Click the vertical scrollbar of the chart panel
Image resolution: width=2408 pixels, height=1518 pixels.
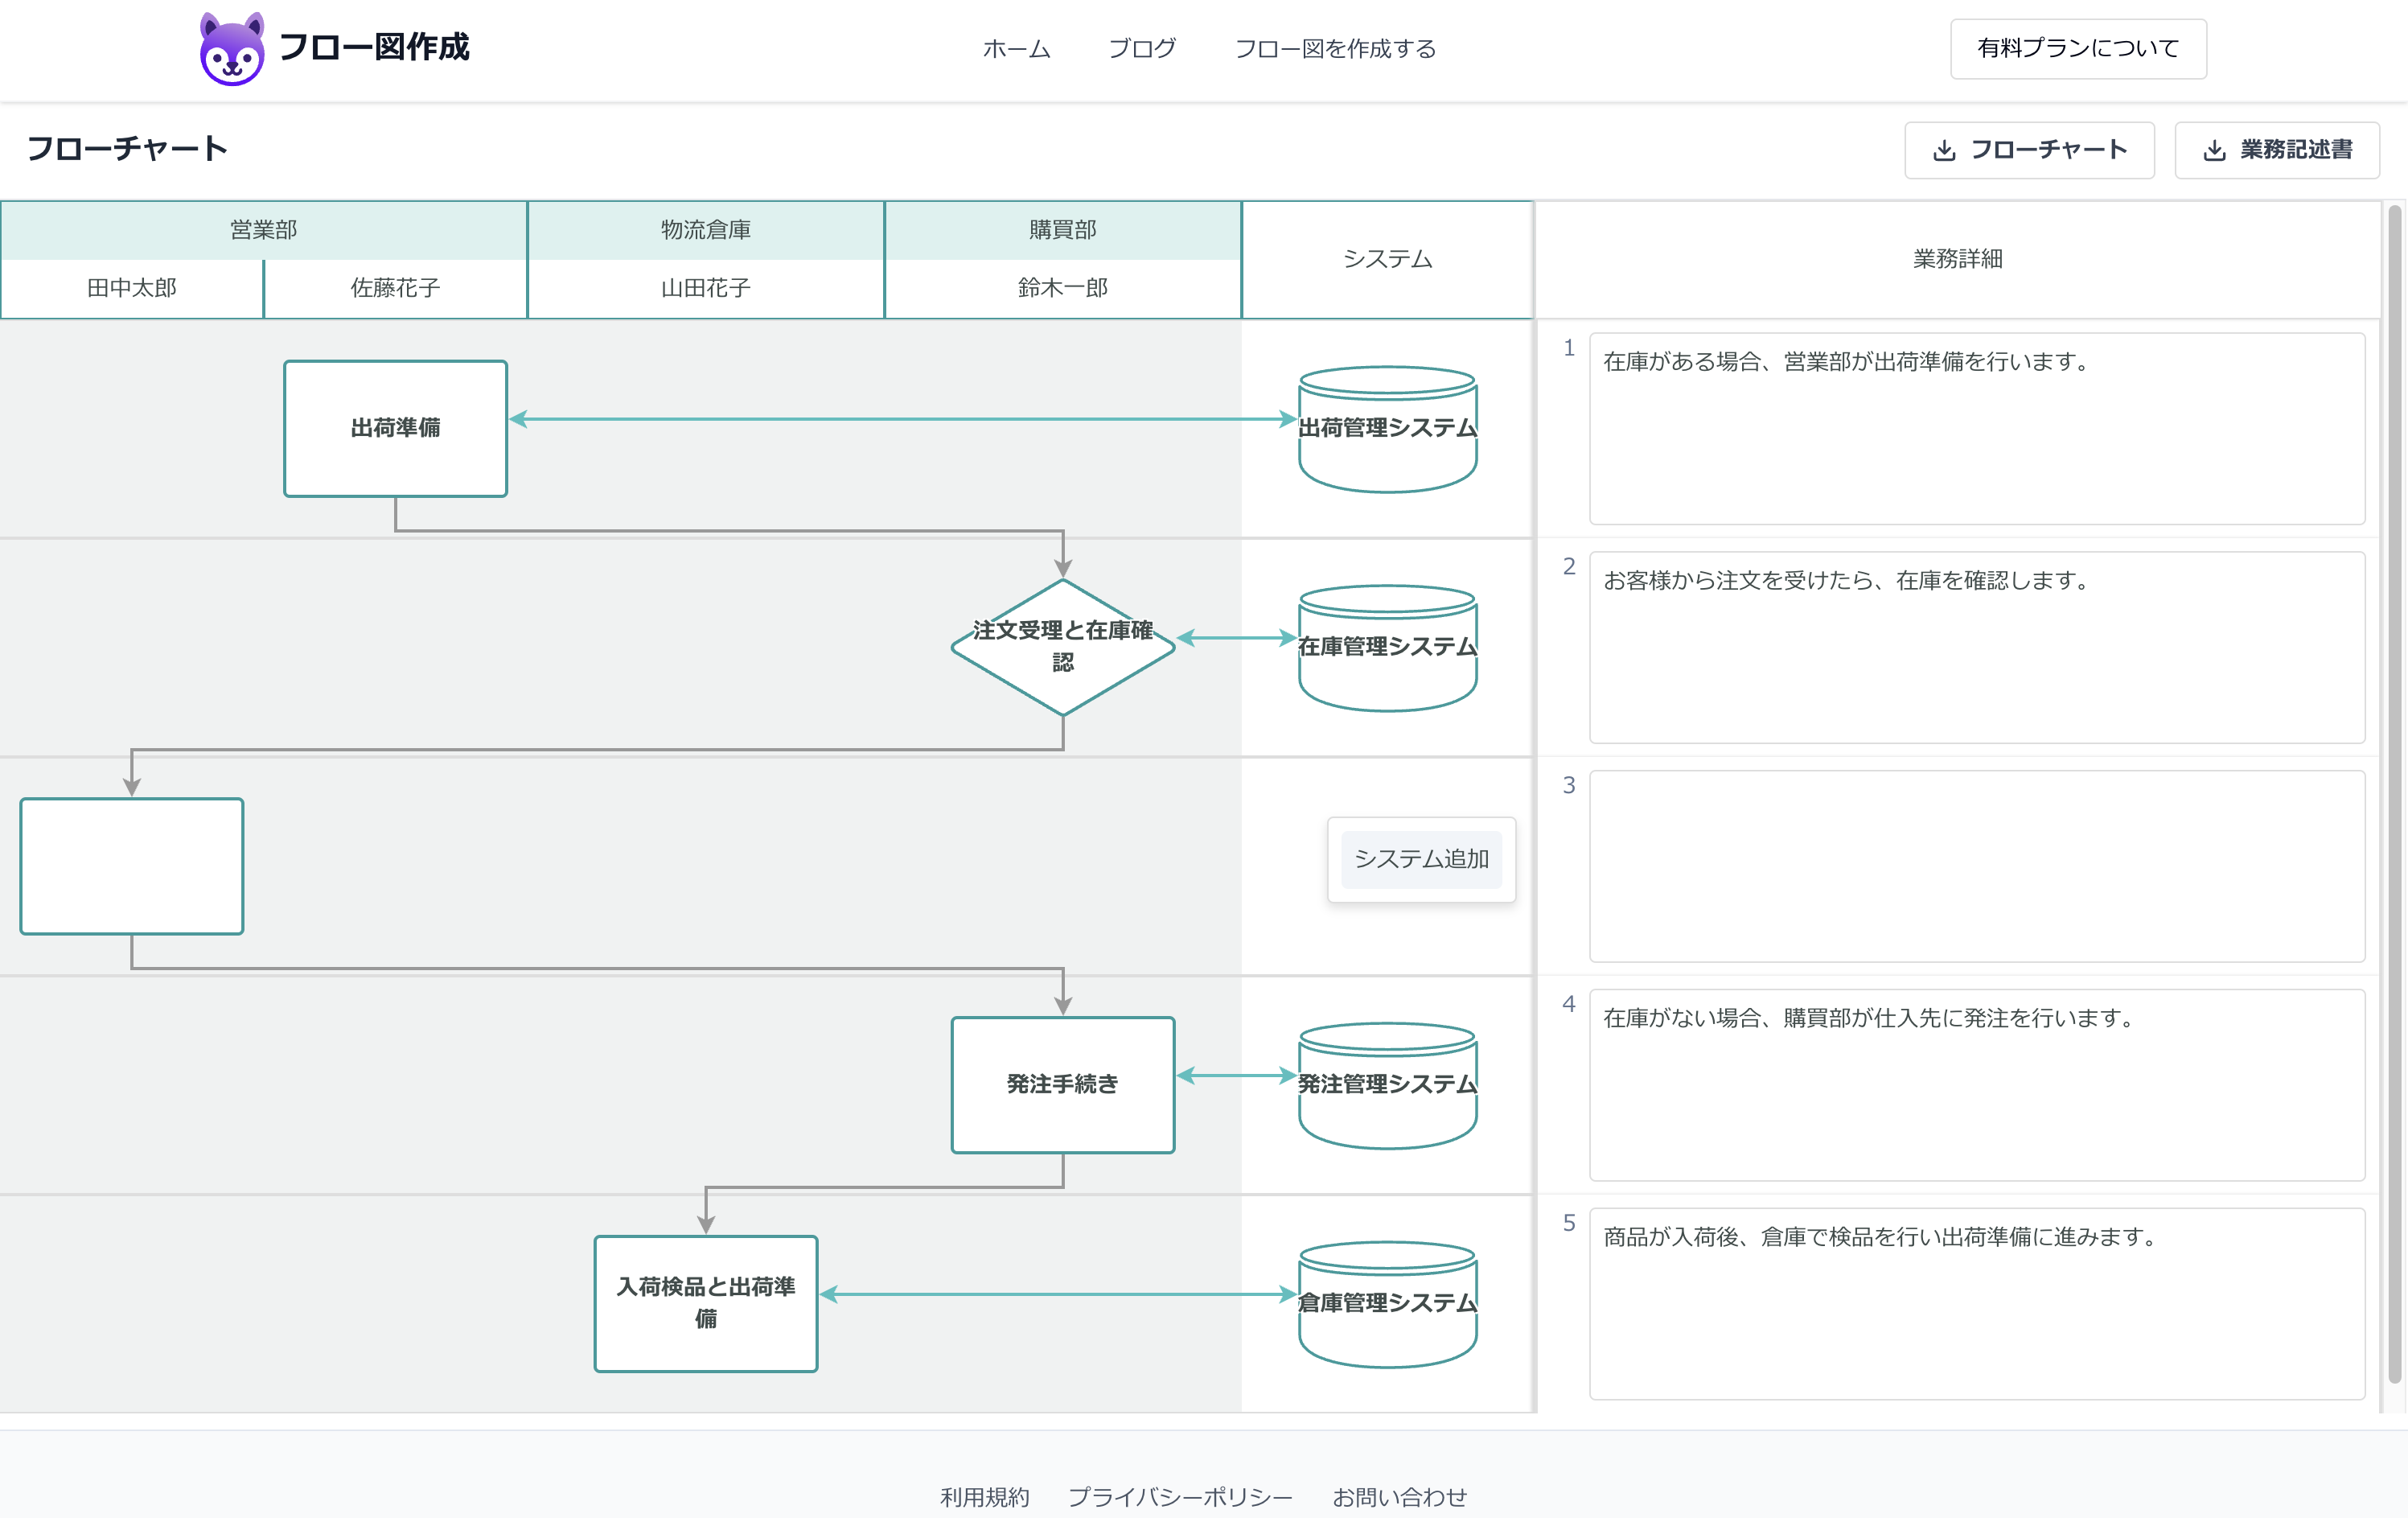(2395, 795)
